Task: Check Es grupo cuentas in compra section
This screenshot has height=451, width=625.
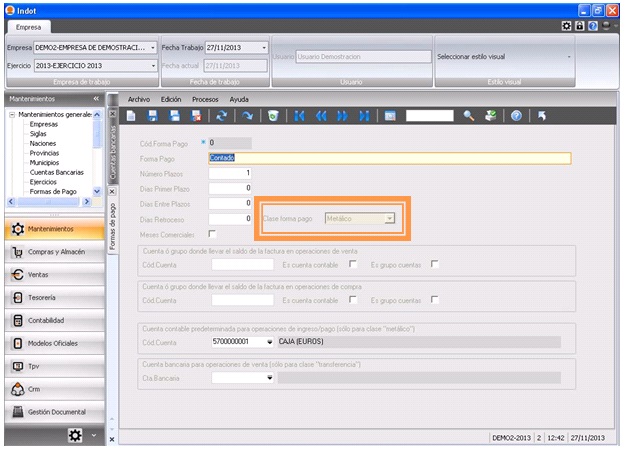Action: 434,300
